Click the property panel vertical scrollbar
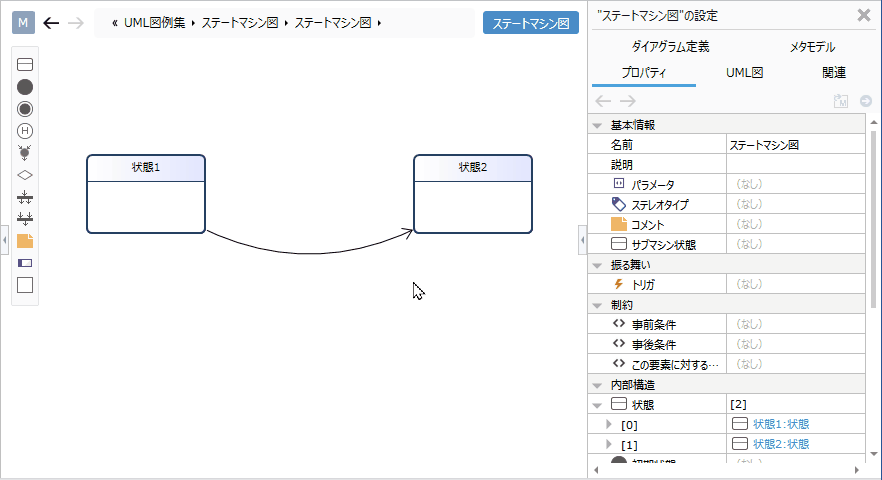Viewport: 882px width, 480px height. [x=874, y=219]
